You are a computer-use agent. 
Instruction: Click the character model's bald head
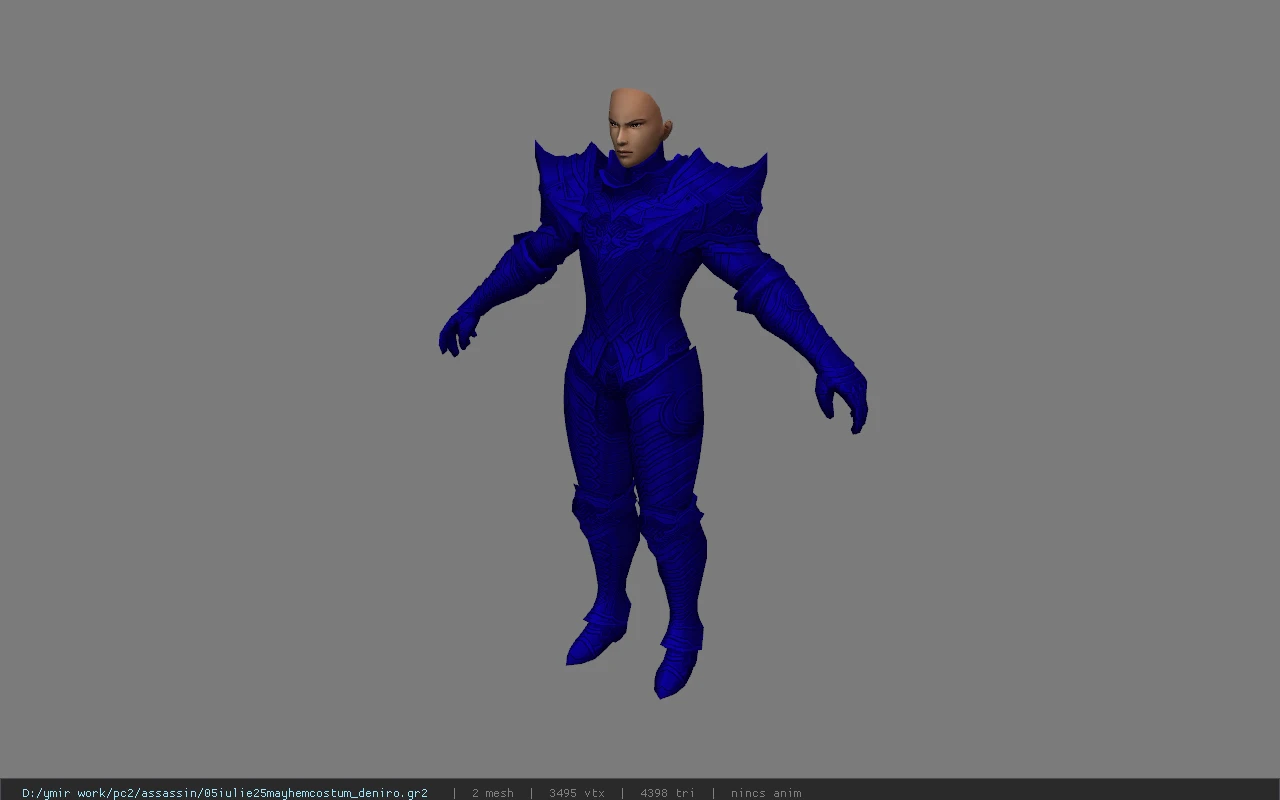[x=636, y=125]
